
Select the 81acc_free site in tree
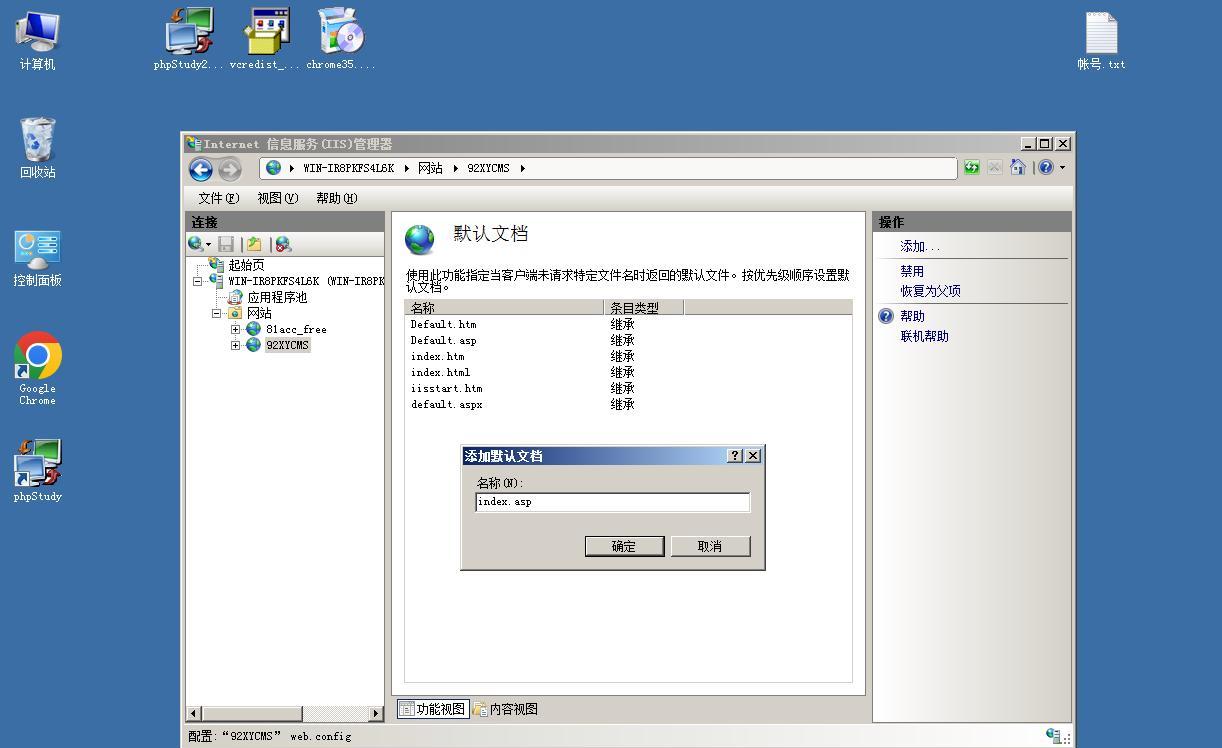296,329
